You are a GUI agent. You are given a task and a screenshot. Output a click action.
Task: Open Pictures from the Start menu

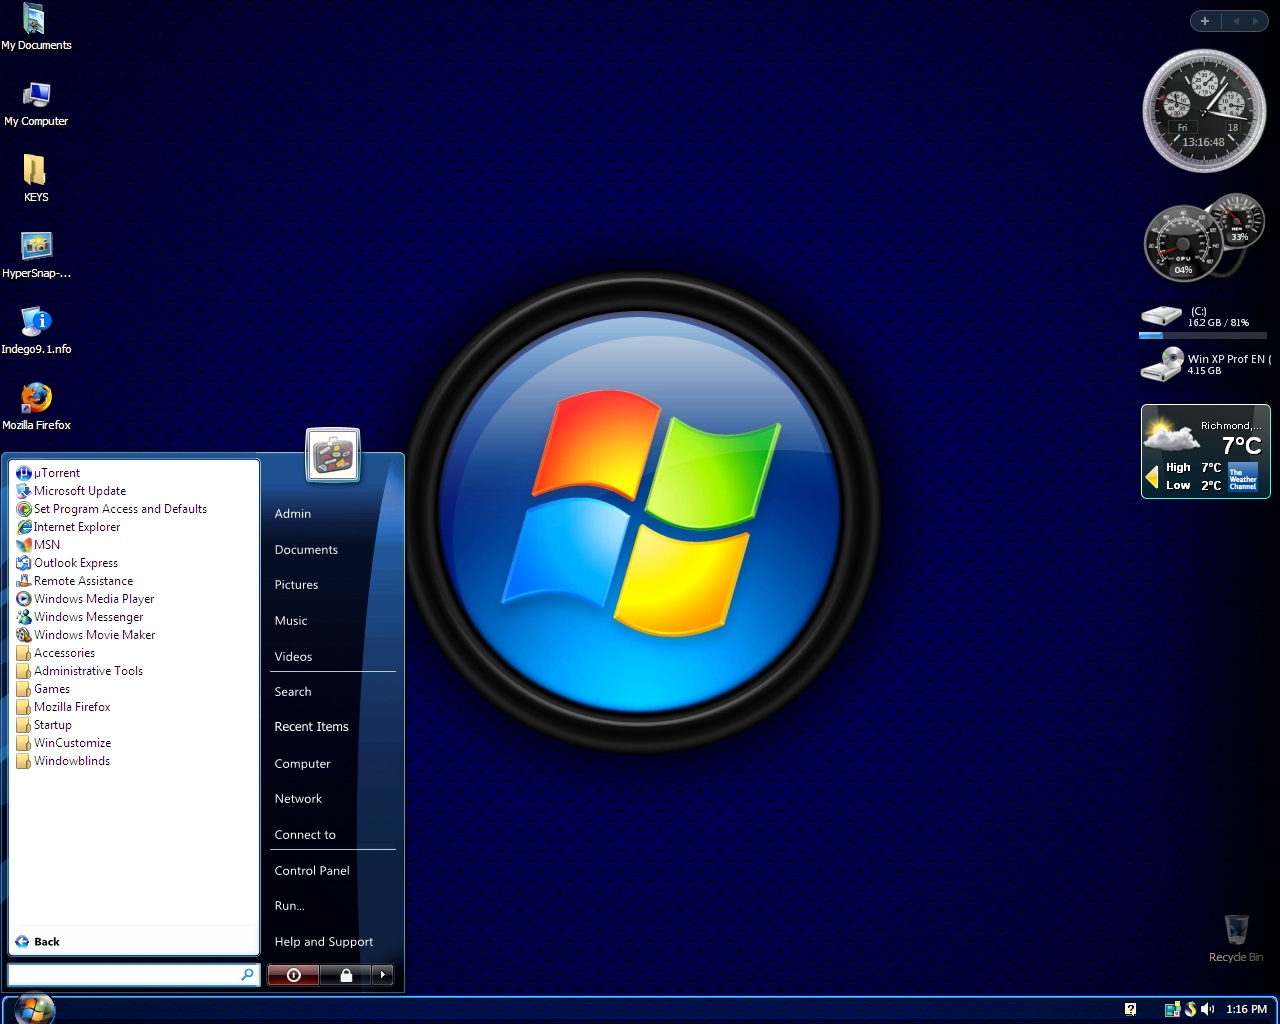(x=296, y=585)
